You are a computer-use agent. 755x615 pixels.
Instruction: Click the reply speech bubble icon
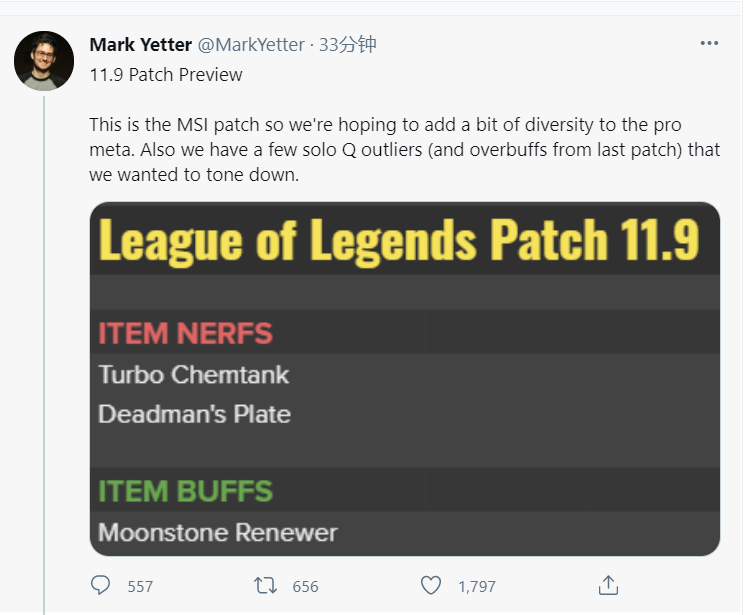pyautogui.click(x=101, y=585)
